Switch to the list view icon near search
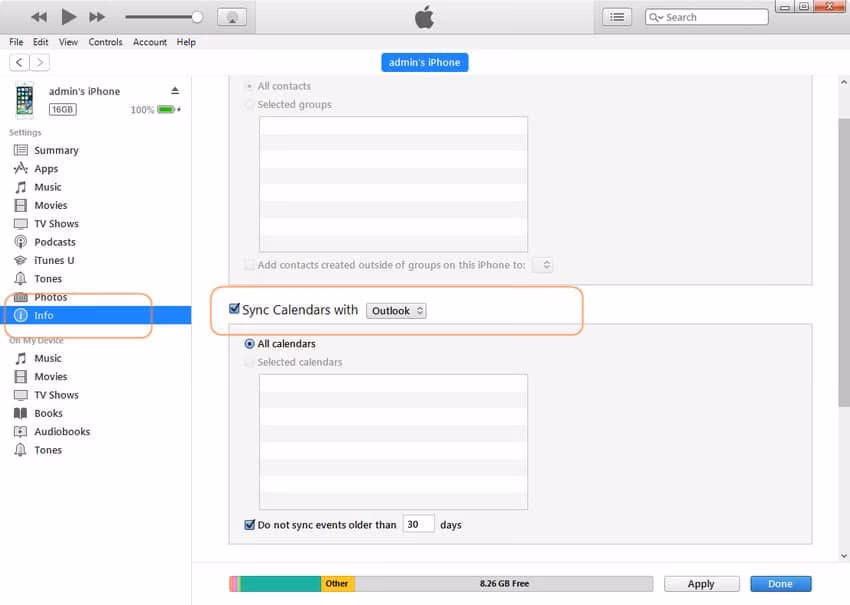This screenshot has height=605, width=850. [617, 16]
